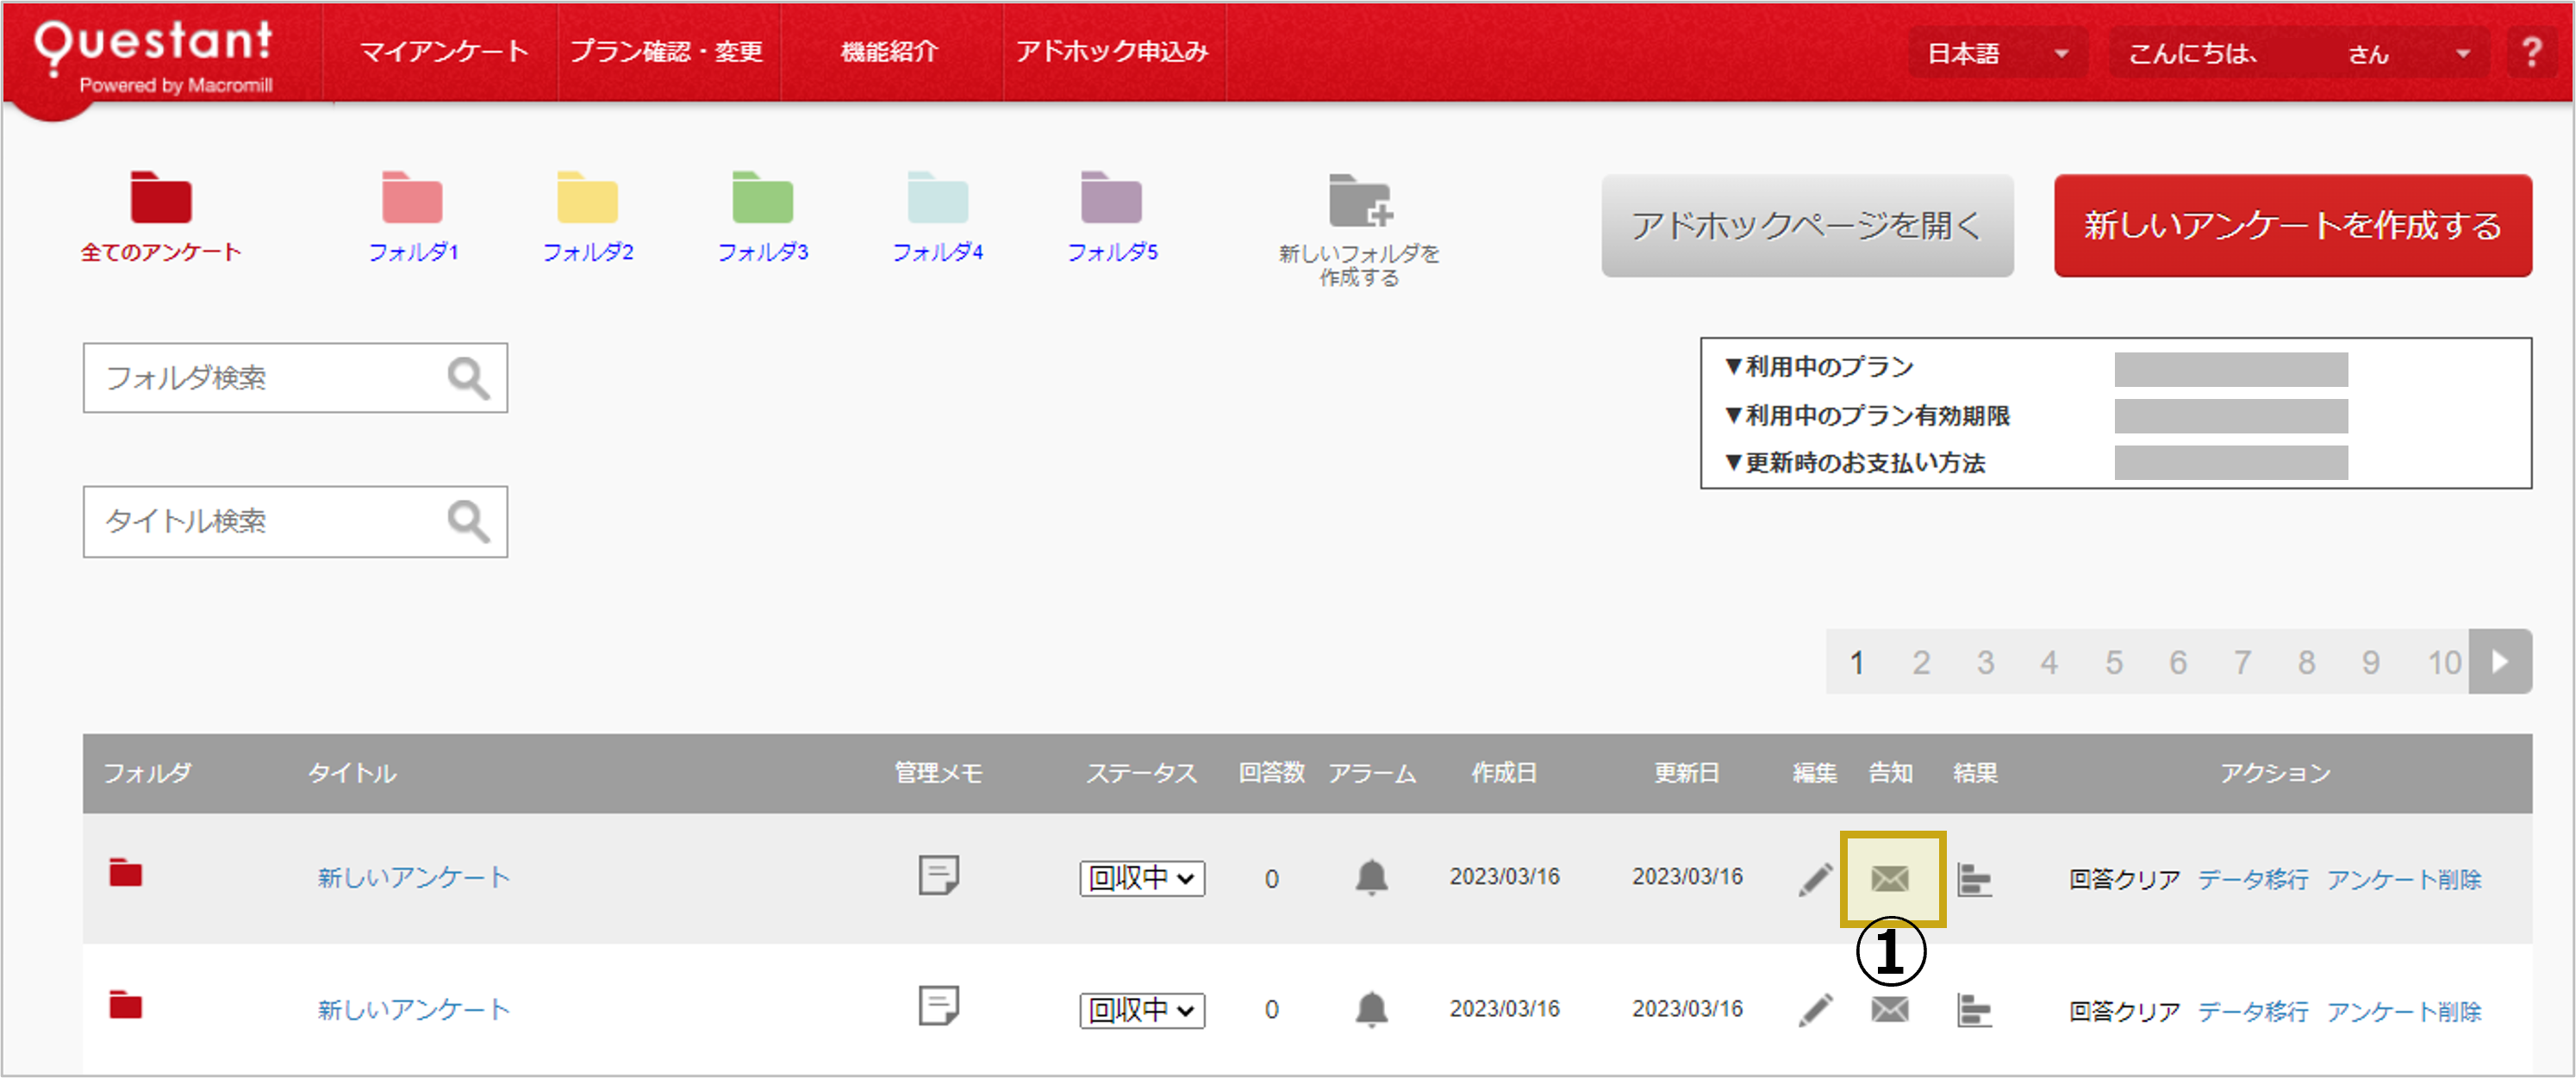Open the first 新しいアンケート title link
Viewport: 2576px width, 1078px height.
(414, 878)
